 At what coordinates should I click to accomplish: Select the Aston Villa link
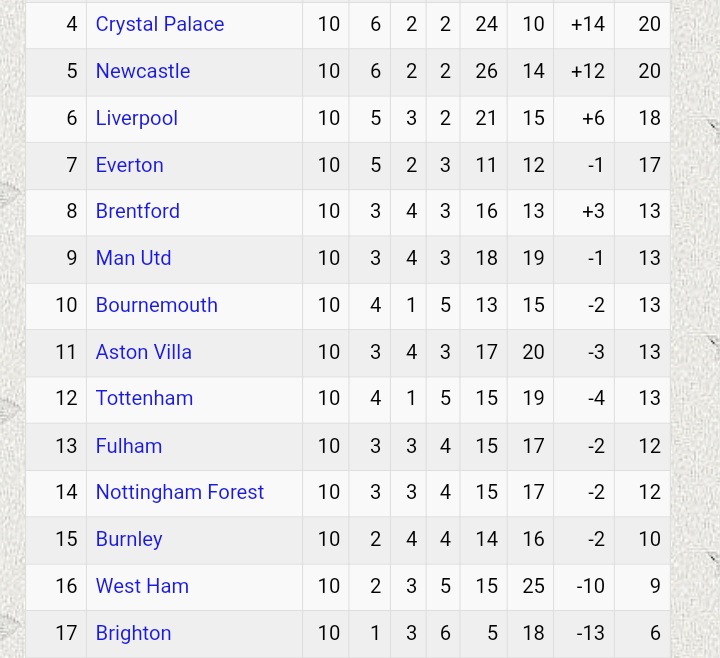(144, 352)
